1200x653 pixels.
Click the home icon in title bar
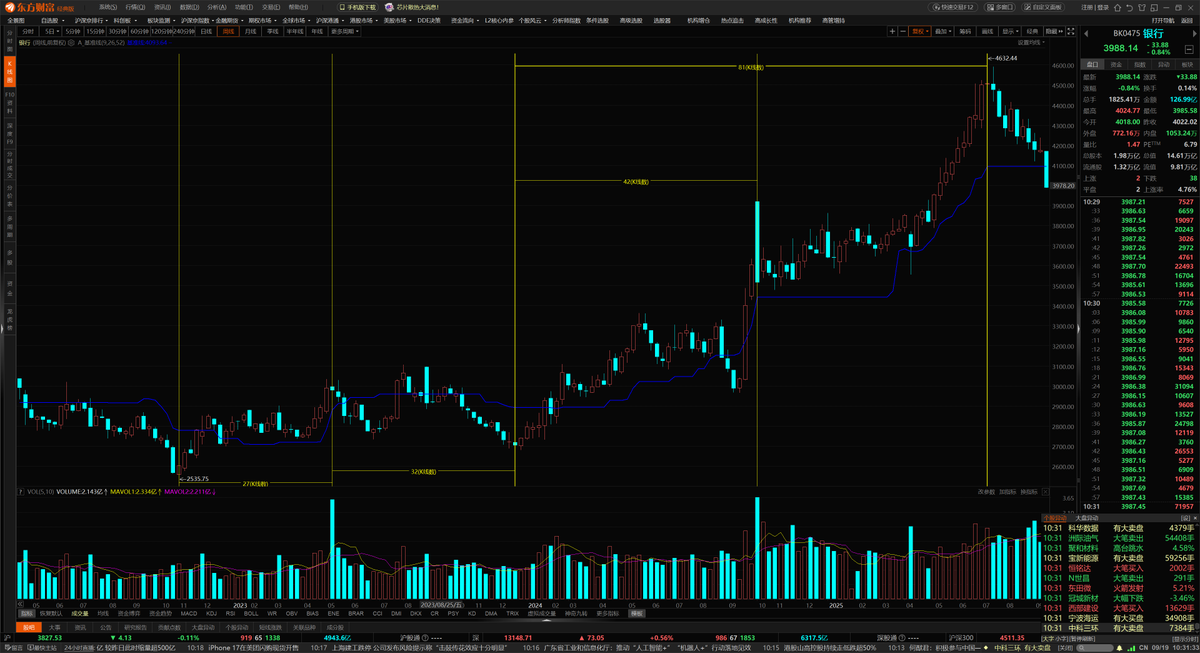tap(1117, 8)
